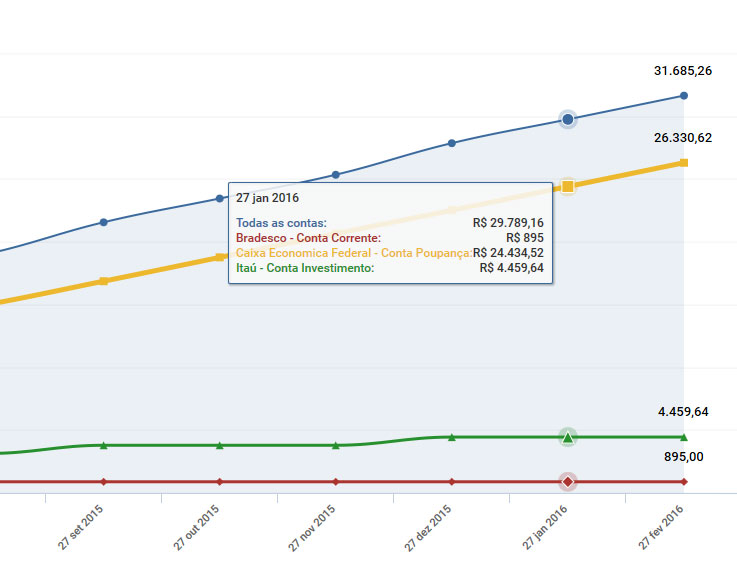Click red diamond marker at 27 fev 2016

point(684,482)
